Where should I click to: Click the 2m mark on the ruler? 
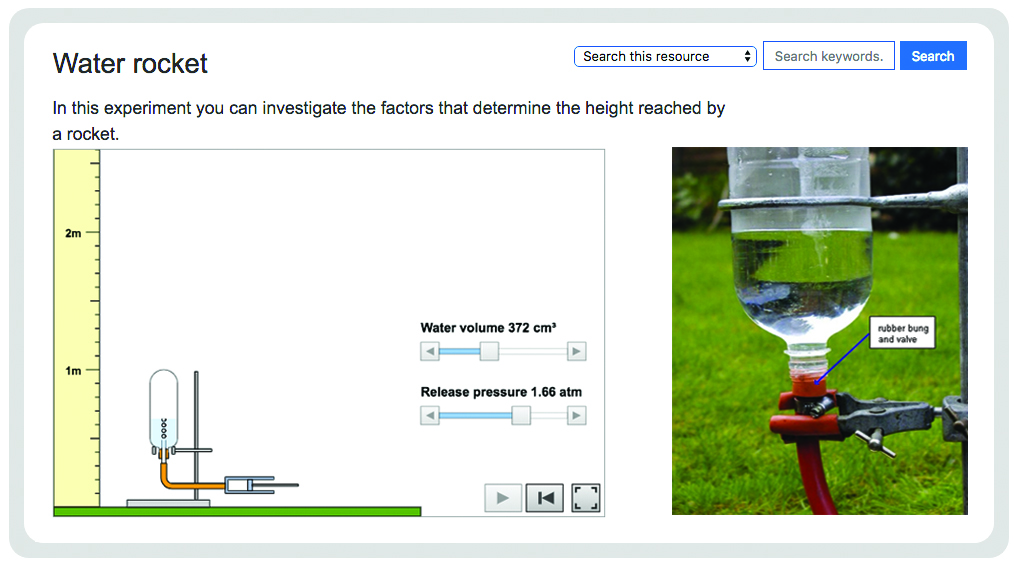74,233
